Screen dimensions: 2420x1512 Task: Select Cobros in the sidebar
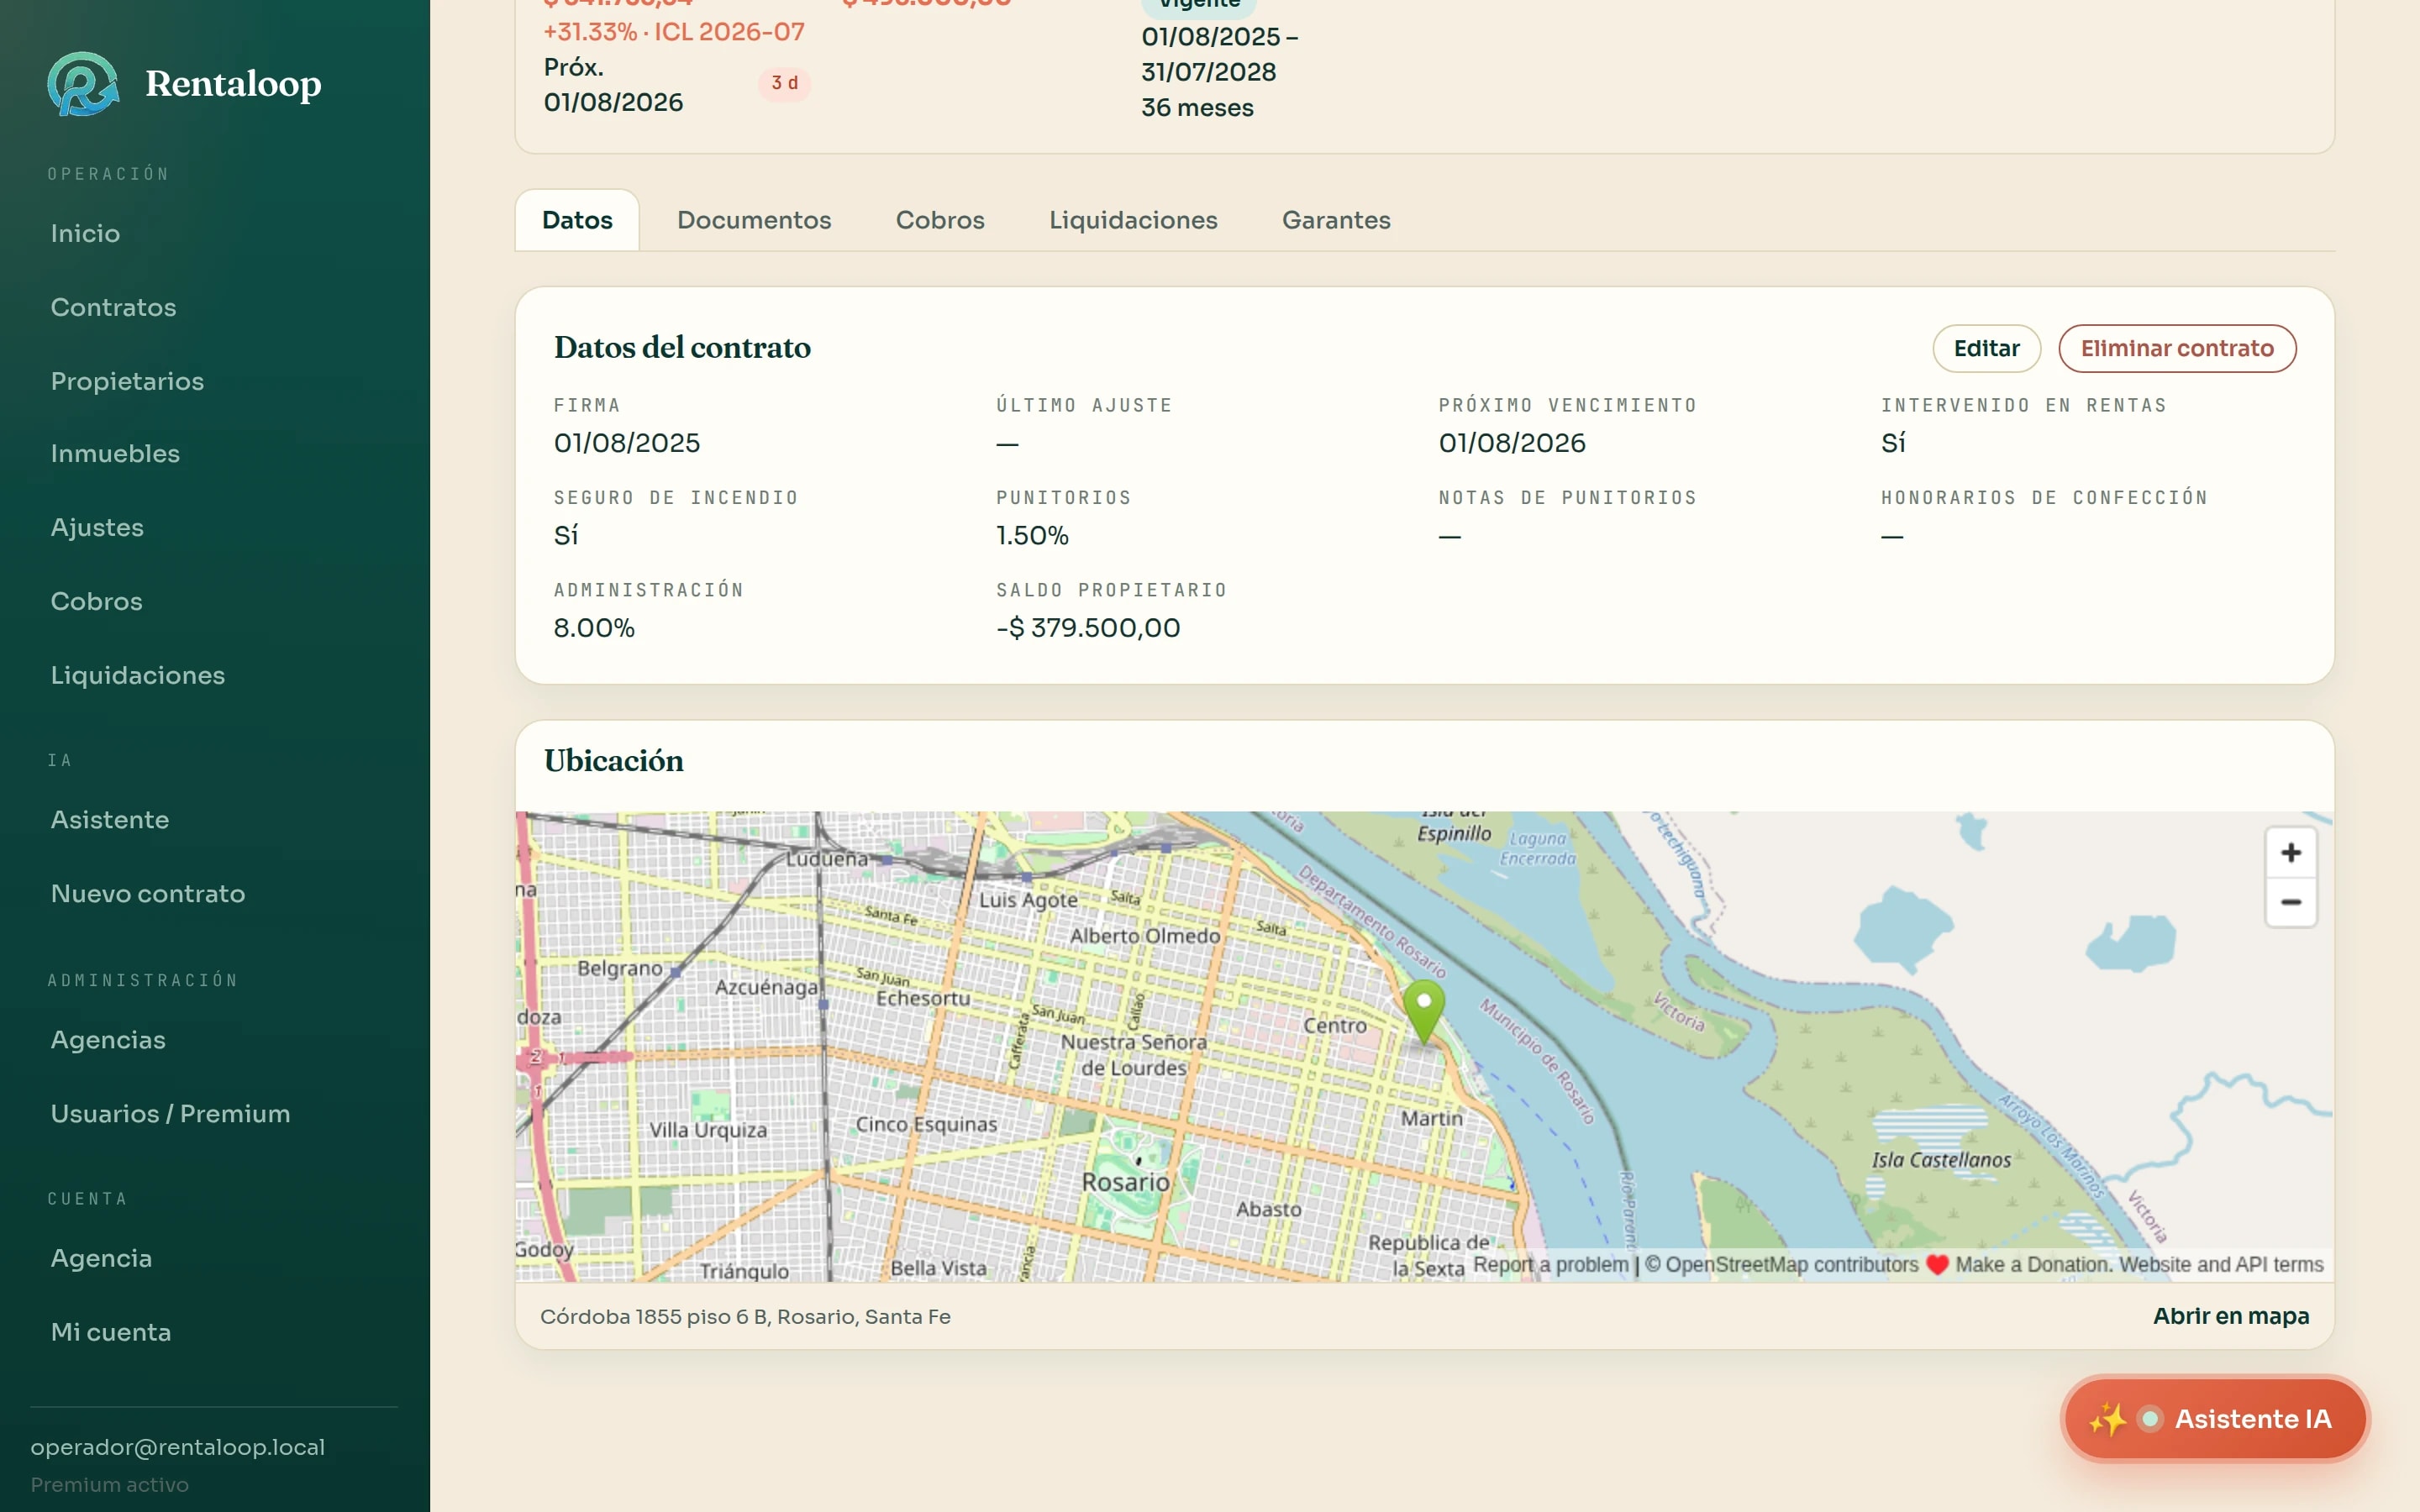(x=96, y=602)
